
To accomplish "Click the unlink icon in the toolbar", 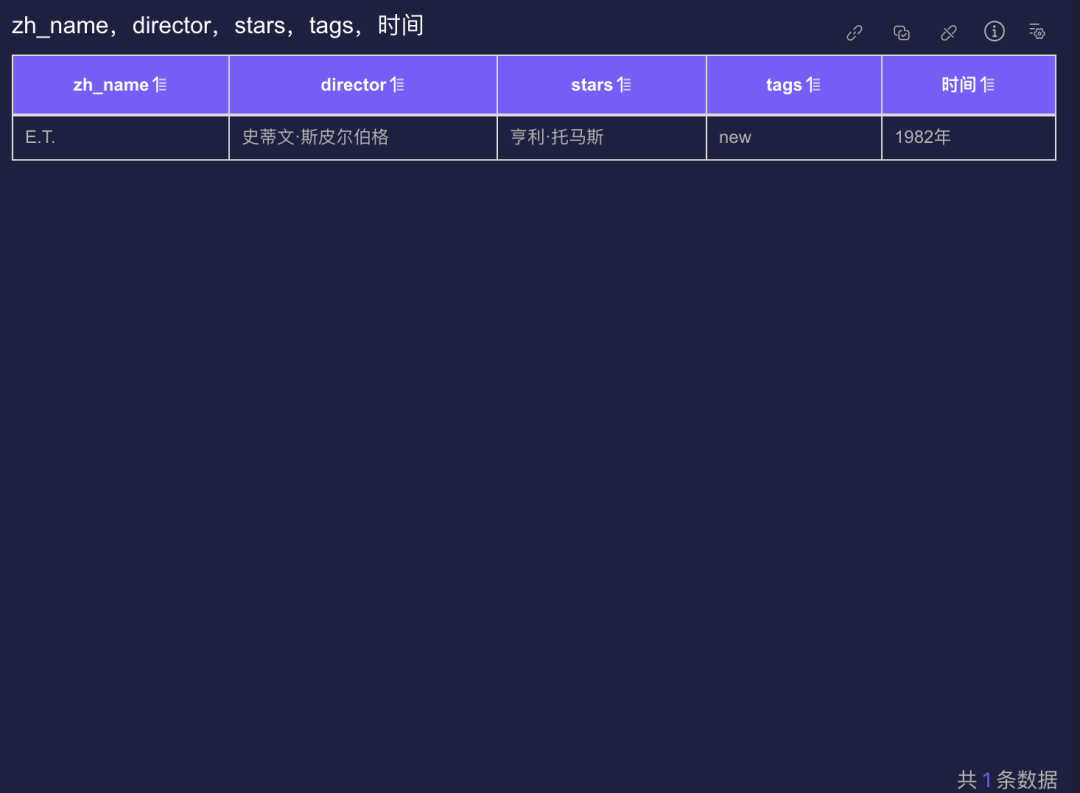I will coord(948,32).
